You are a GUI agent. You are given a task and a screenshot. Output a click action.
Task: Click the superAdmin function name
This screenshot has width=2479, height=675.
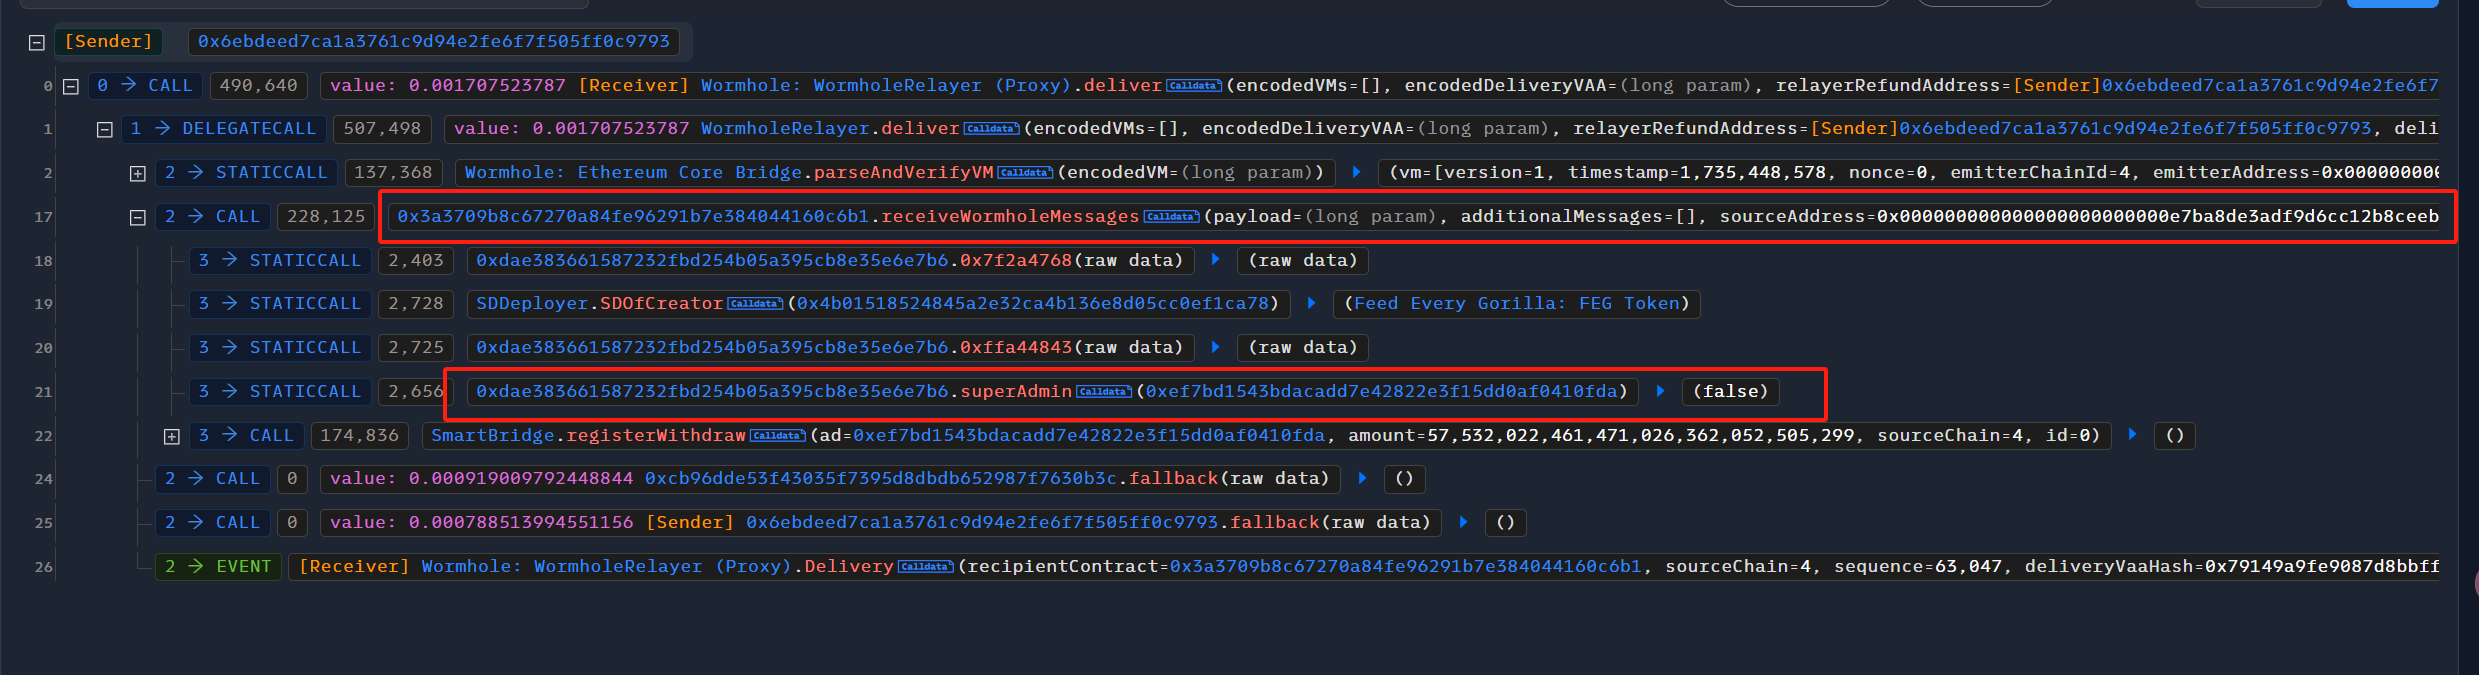click(1016, 392)
